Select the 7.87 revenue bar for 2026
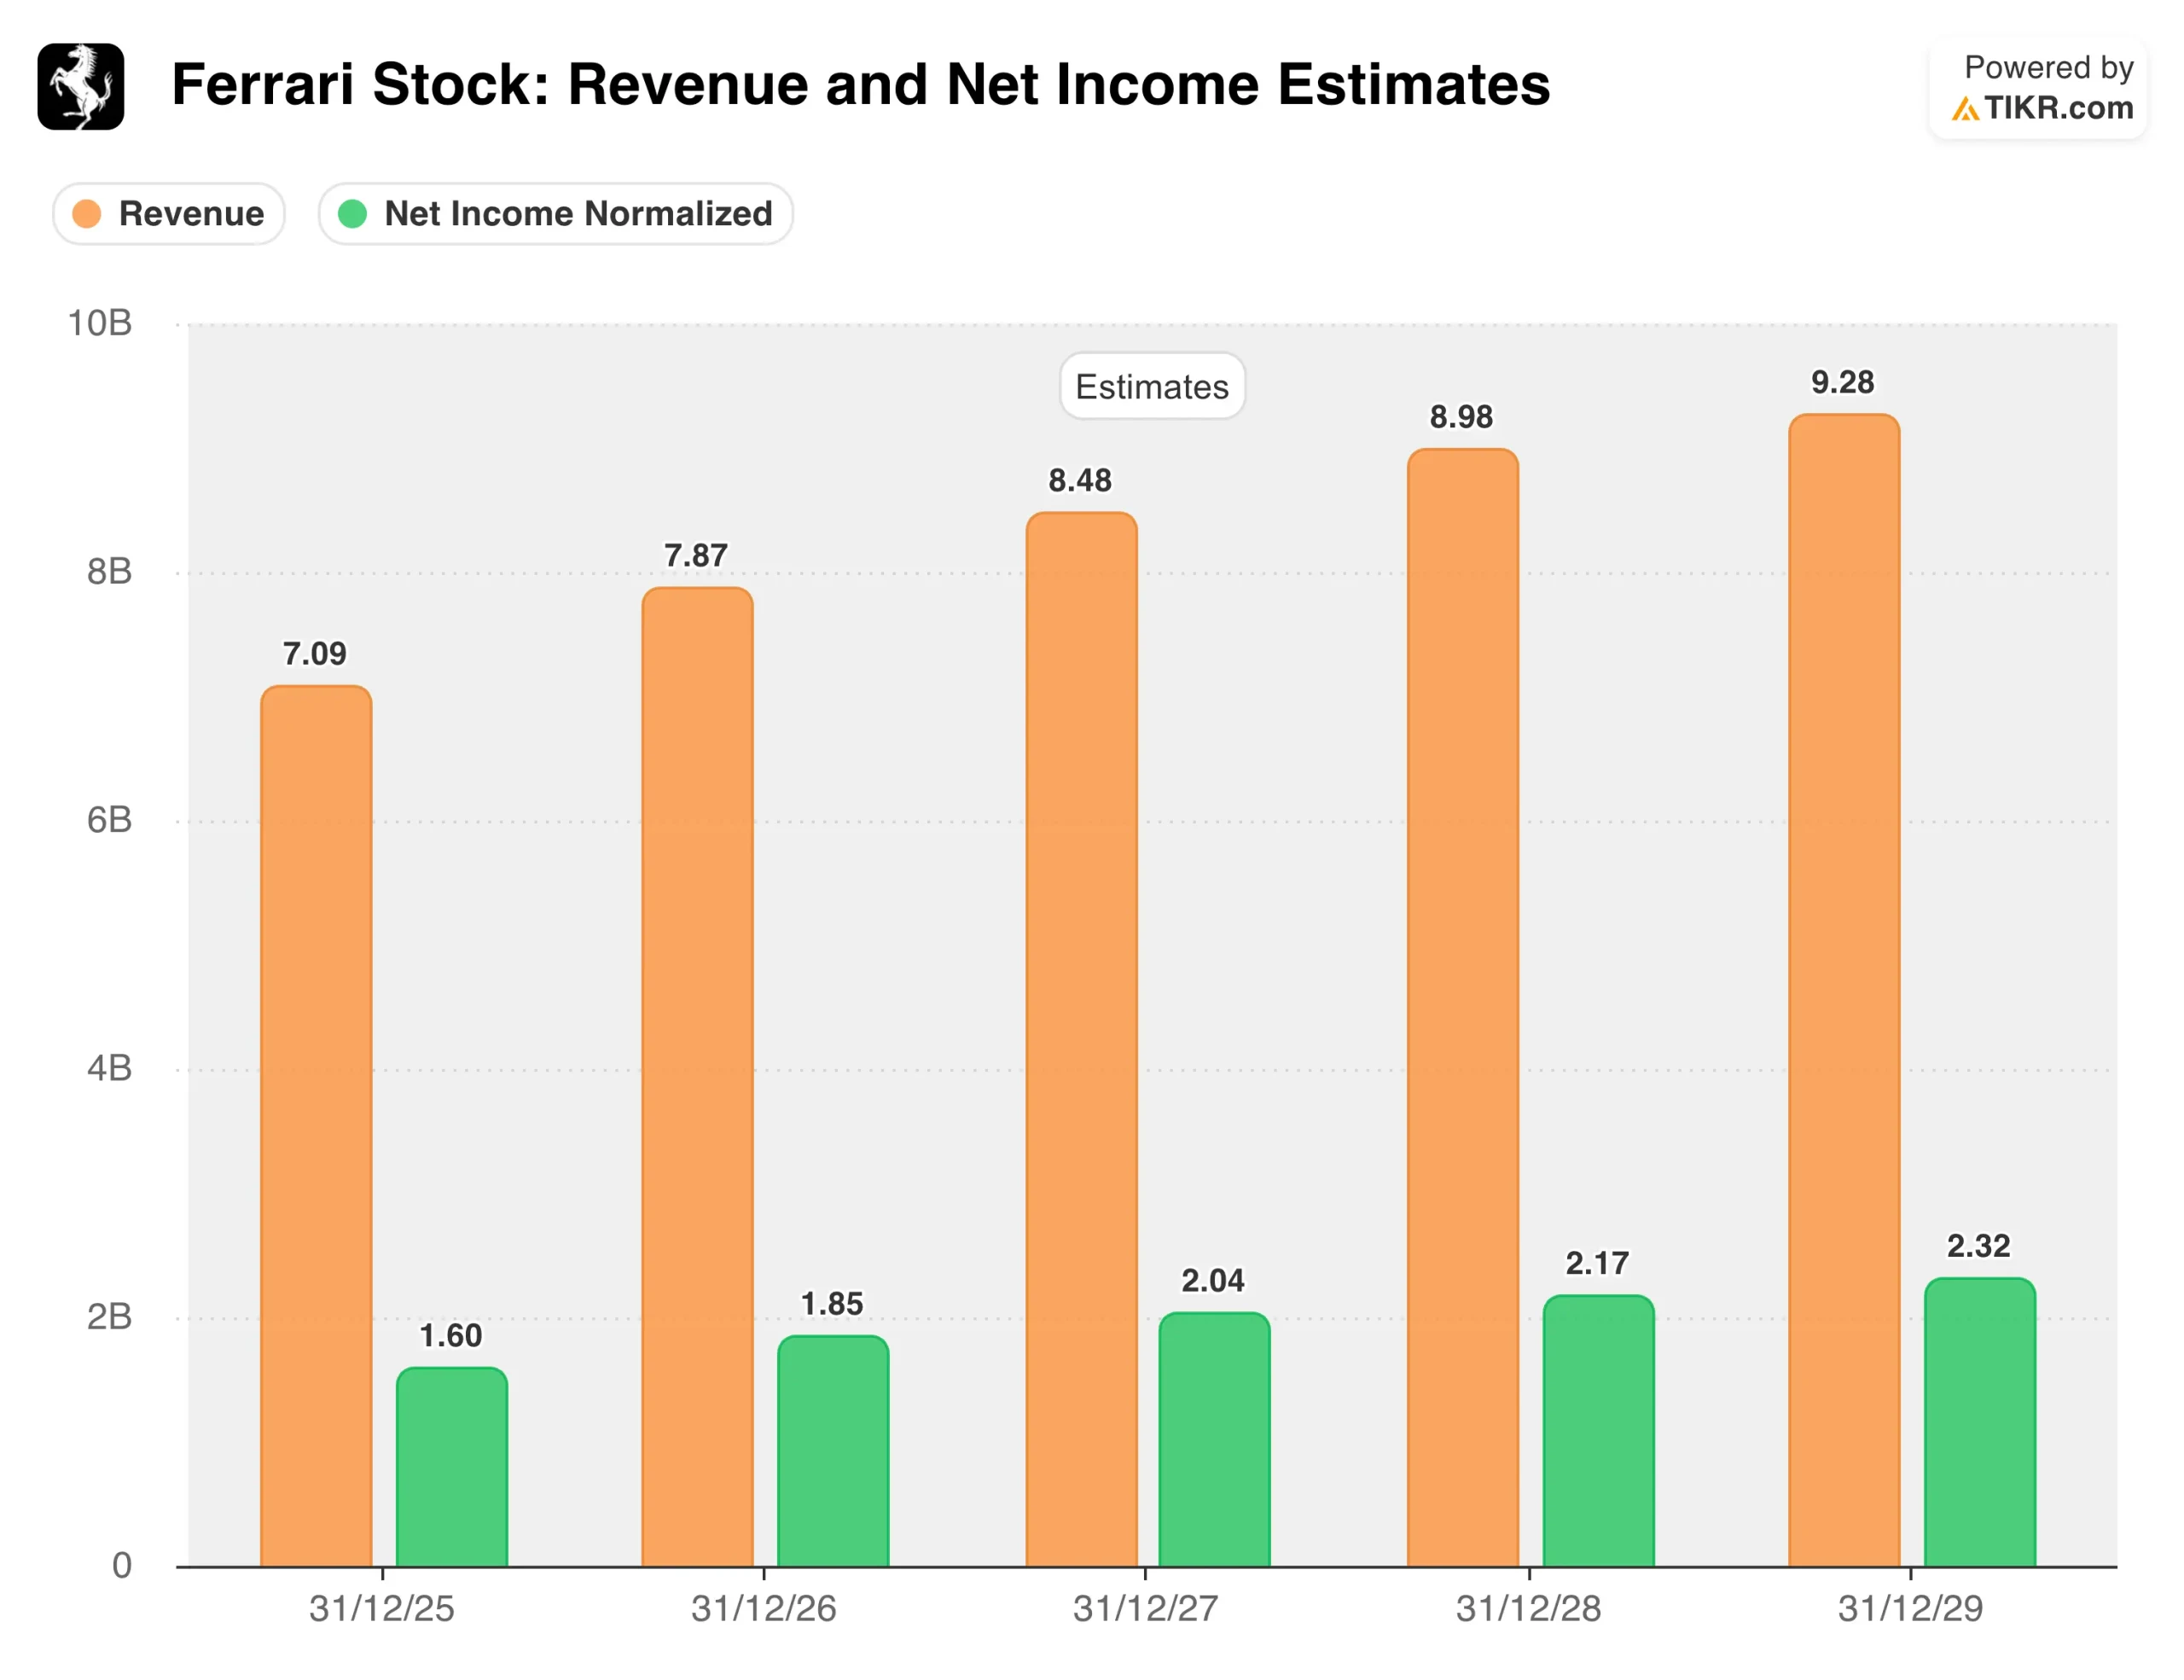This screenshot has height=1680, width=2184. click(x=697, y=1075)
